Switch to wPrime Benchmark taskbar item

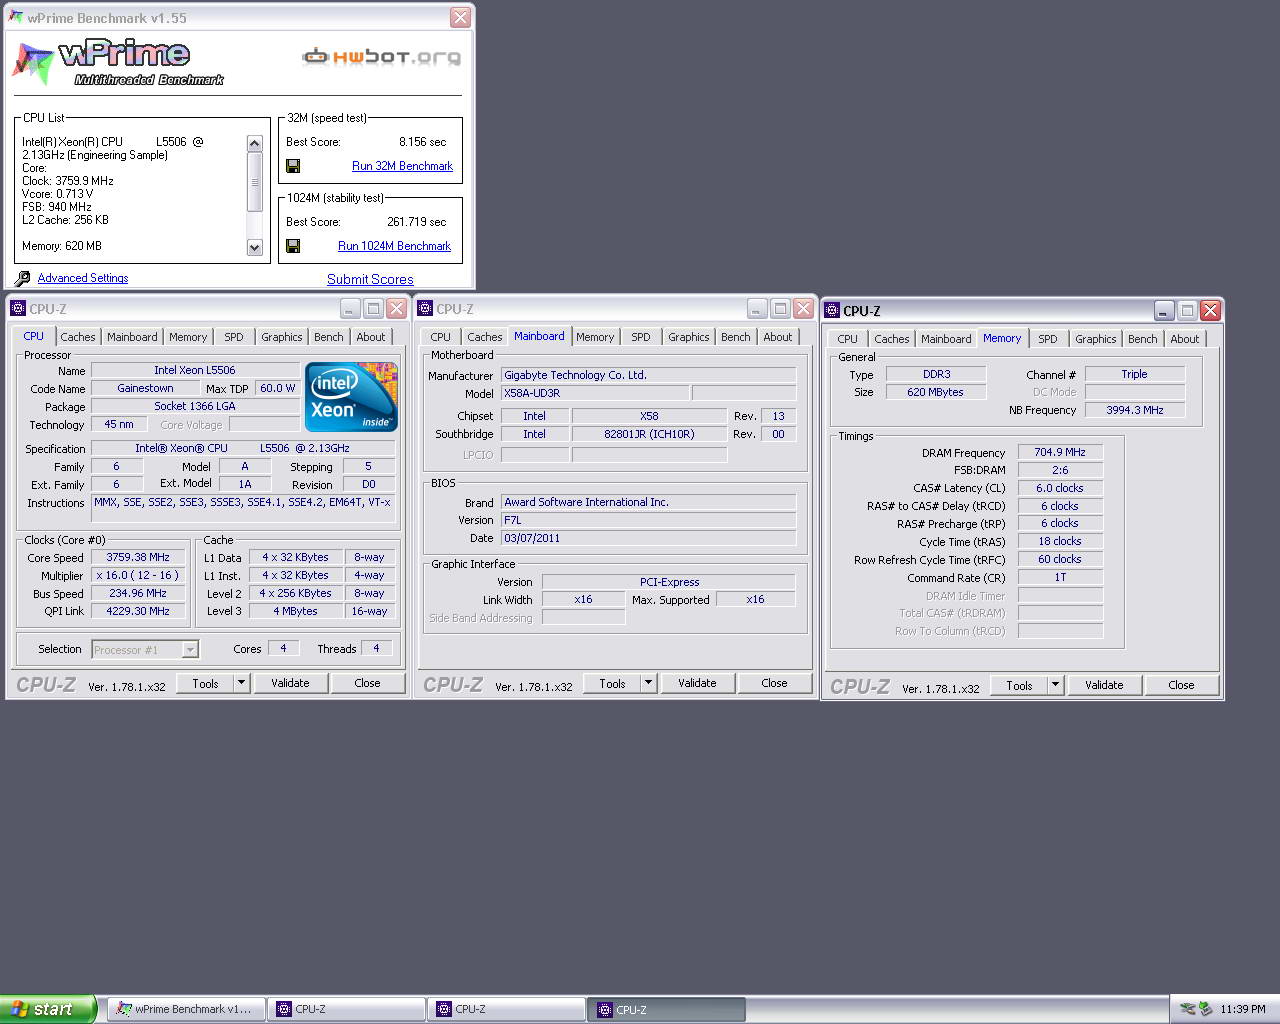186,1009
